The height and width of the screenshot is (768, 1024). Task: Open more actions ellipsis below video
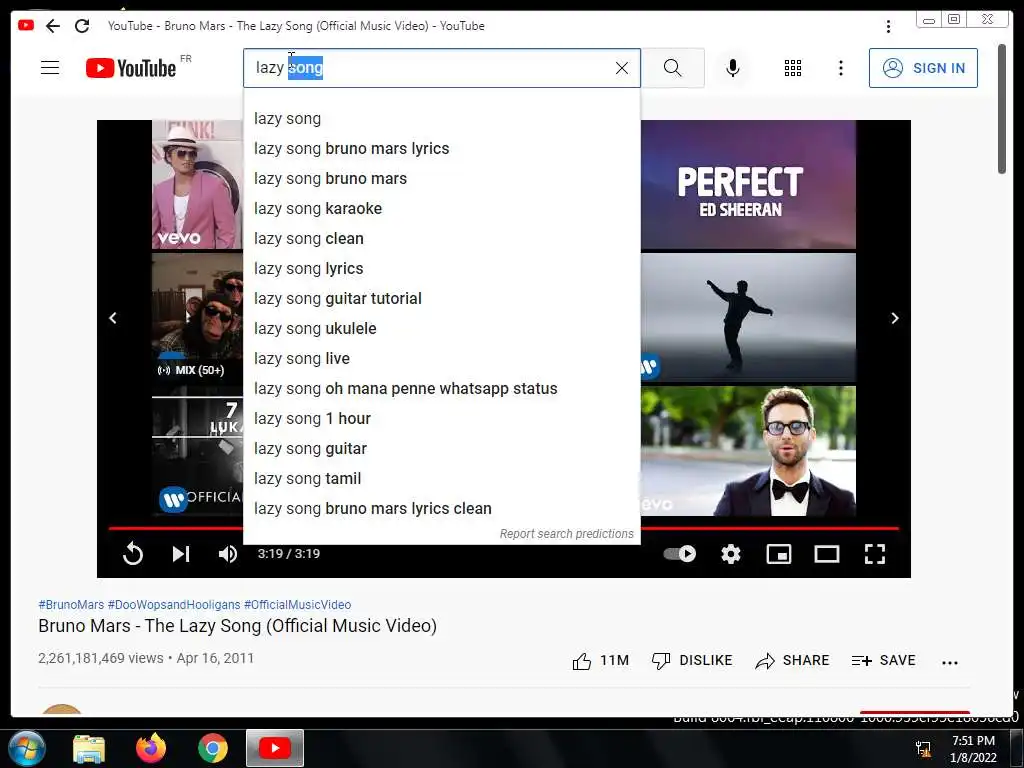950,662
